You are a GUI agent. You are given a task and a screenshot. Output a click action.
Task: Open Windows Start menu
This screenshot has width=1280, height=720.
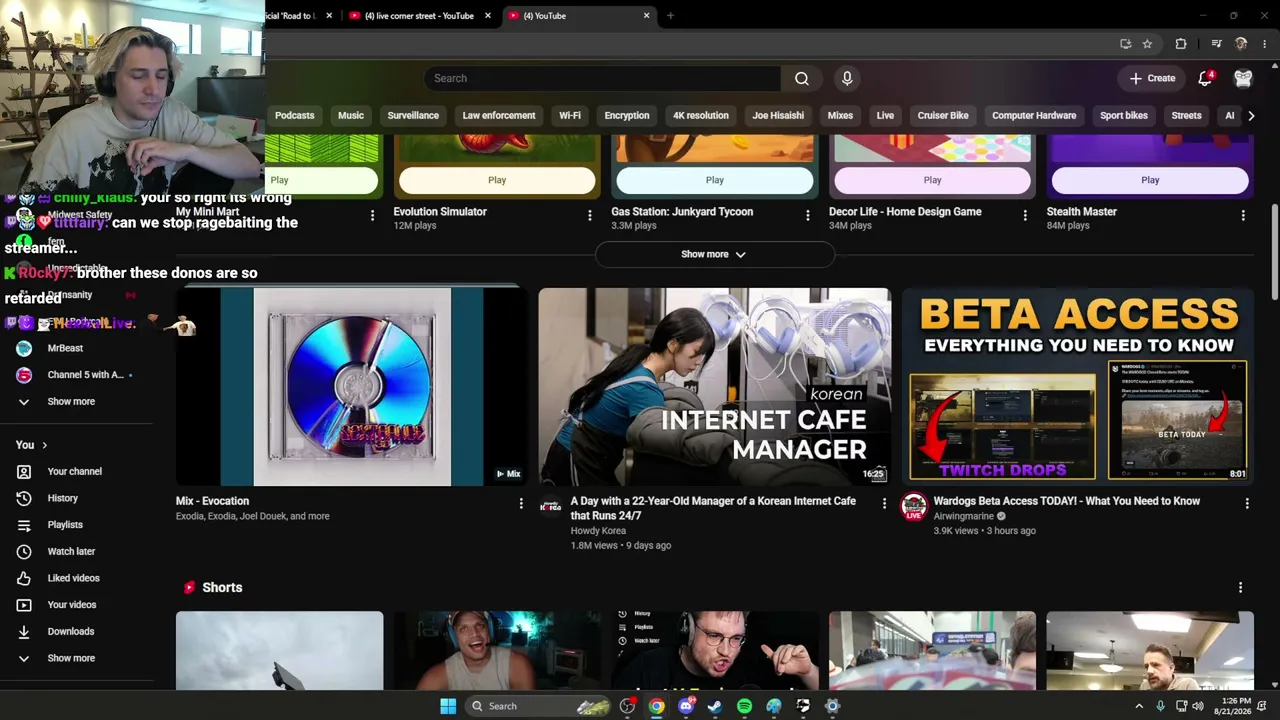(x=448, y=706)
